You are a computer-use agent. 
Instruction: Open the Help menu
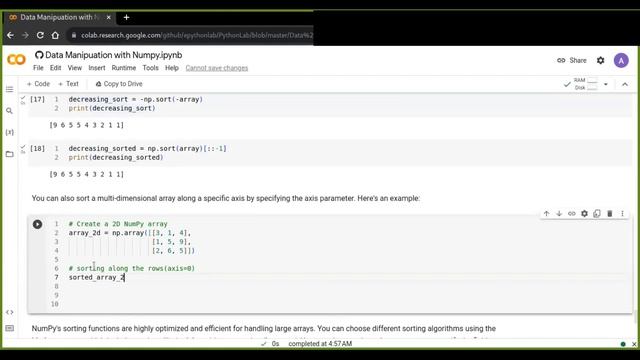pyautogui.click(x=172, y=68)
